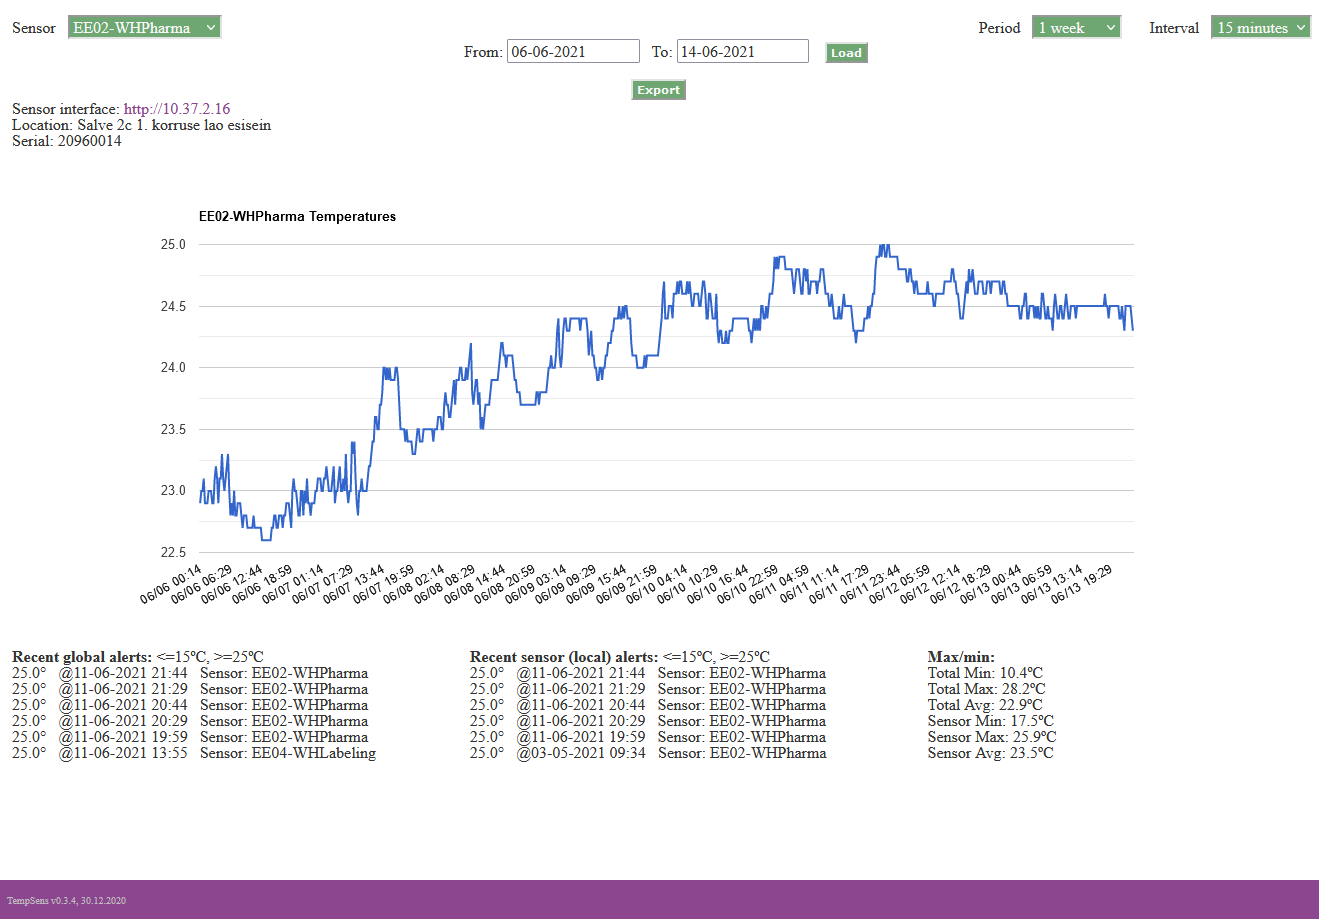Screen dimensions: 1319x919
Task: Click the Location text Salve 2c
Action: click(105, 125)
